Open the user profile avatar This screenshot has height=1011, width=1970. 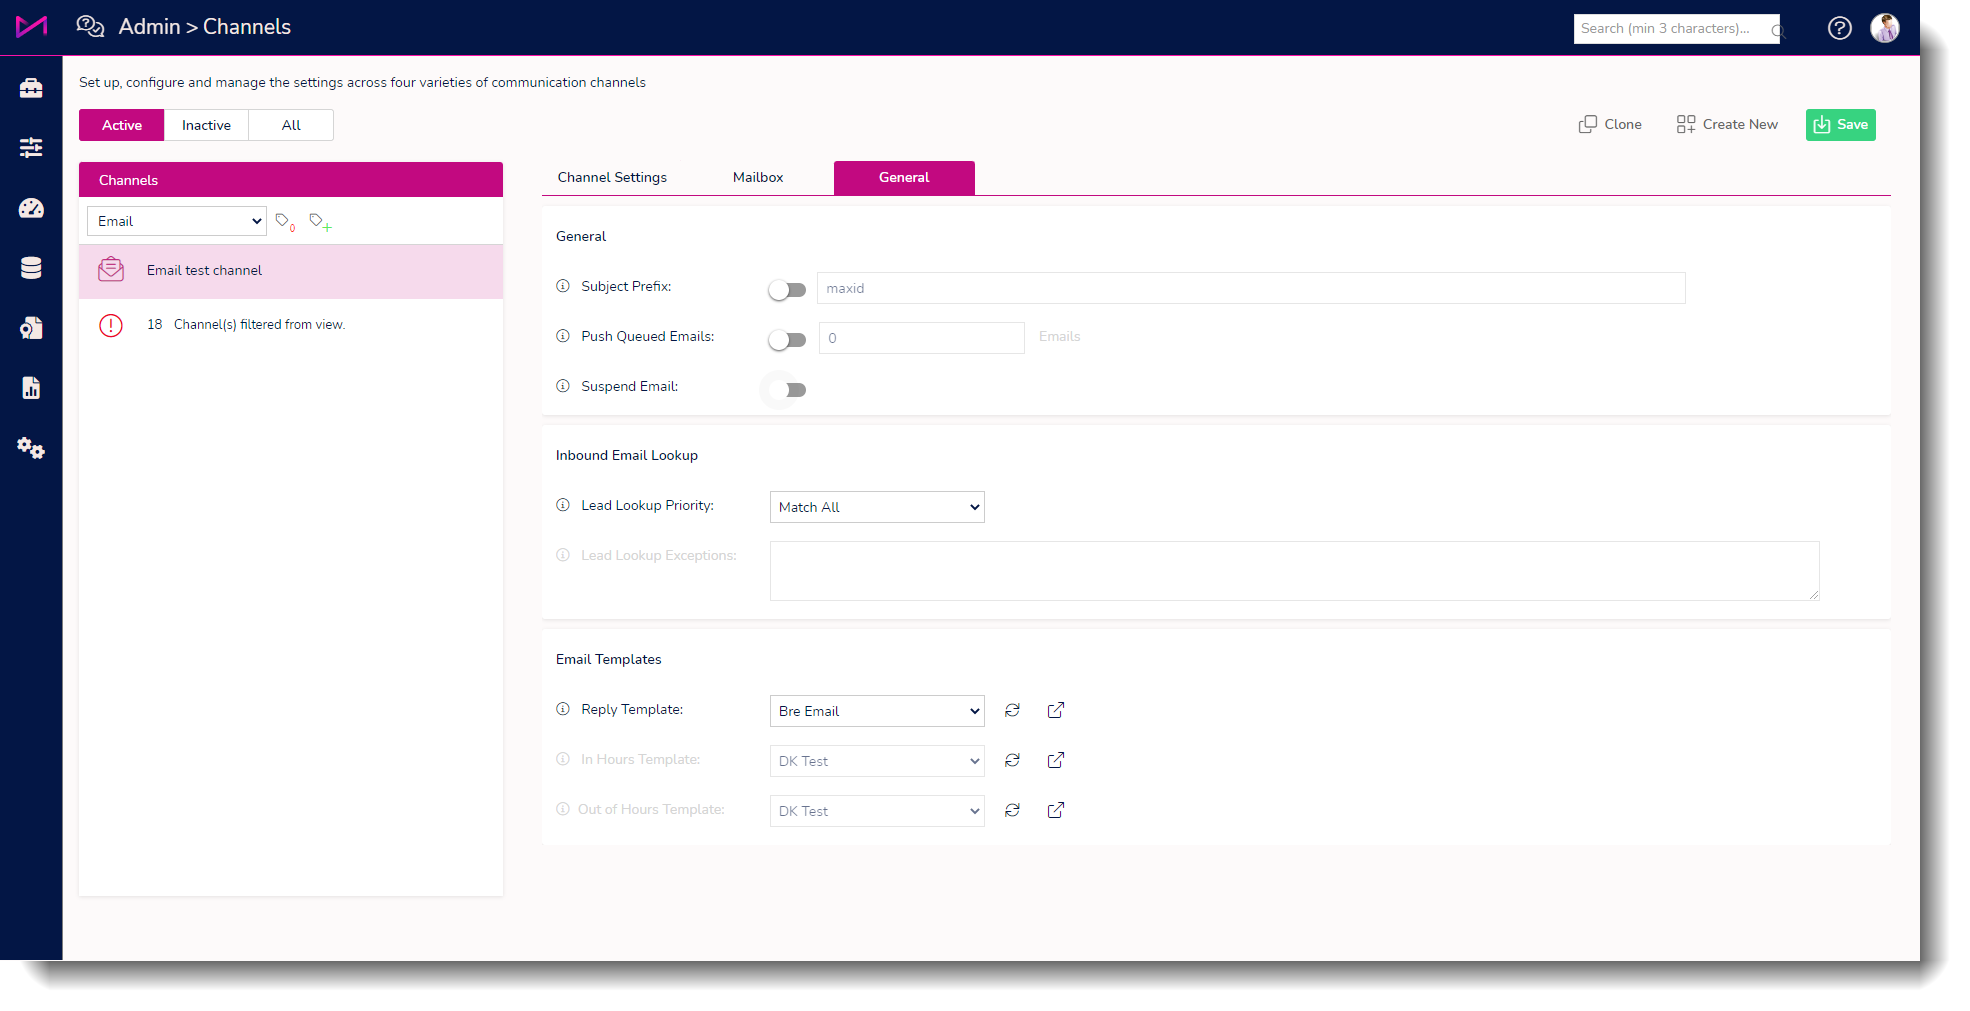(x=1885, y=28)
